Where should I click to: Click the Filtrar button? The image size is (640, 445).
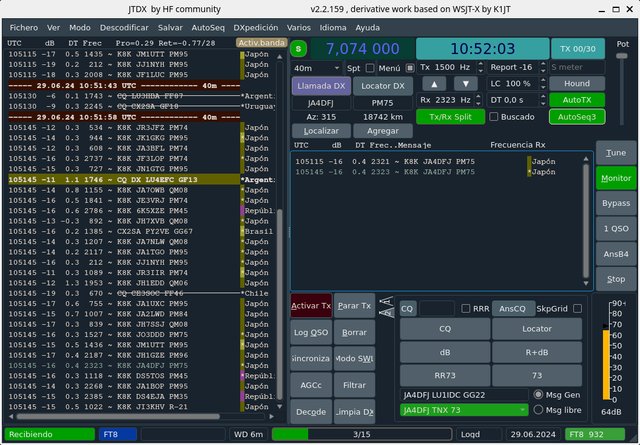(354, 385)
